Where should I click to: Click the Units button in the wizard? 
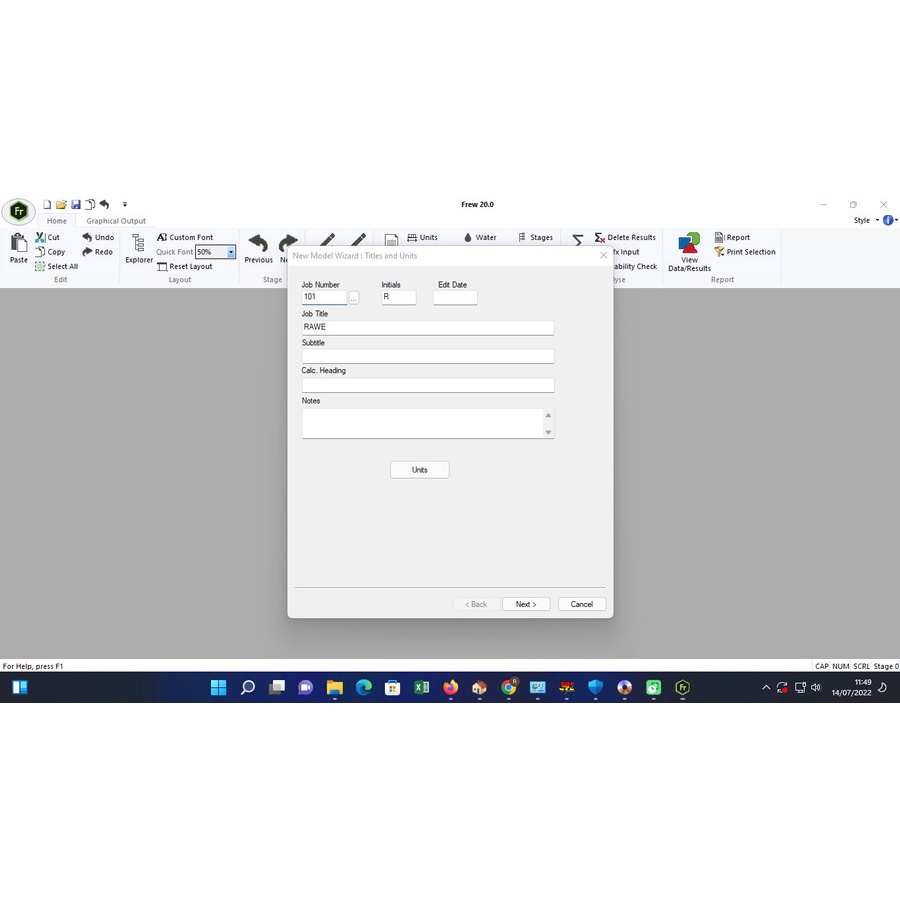[420, 470]
